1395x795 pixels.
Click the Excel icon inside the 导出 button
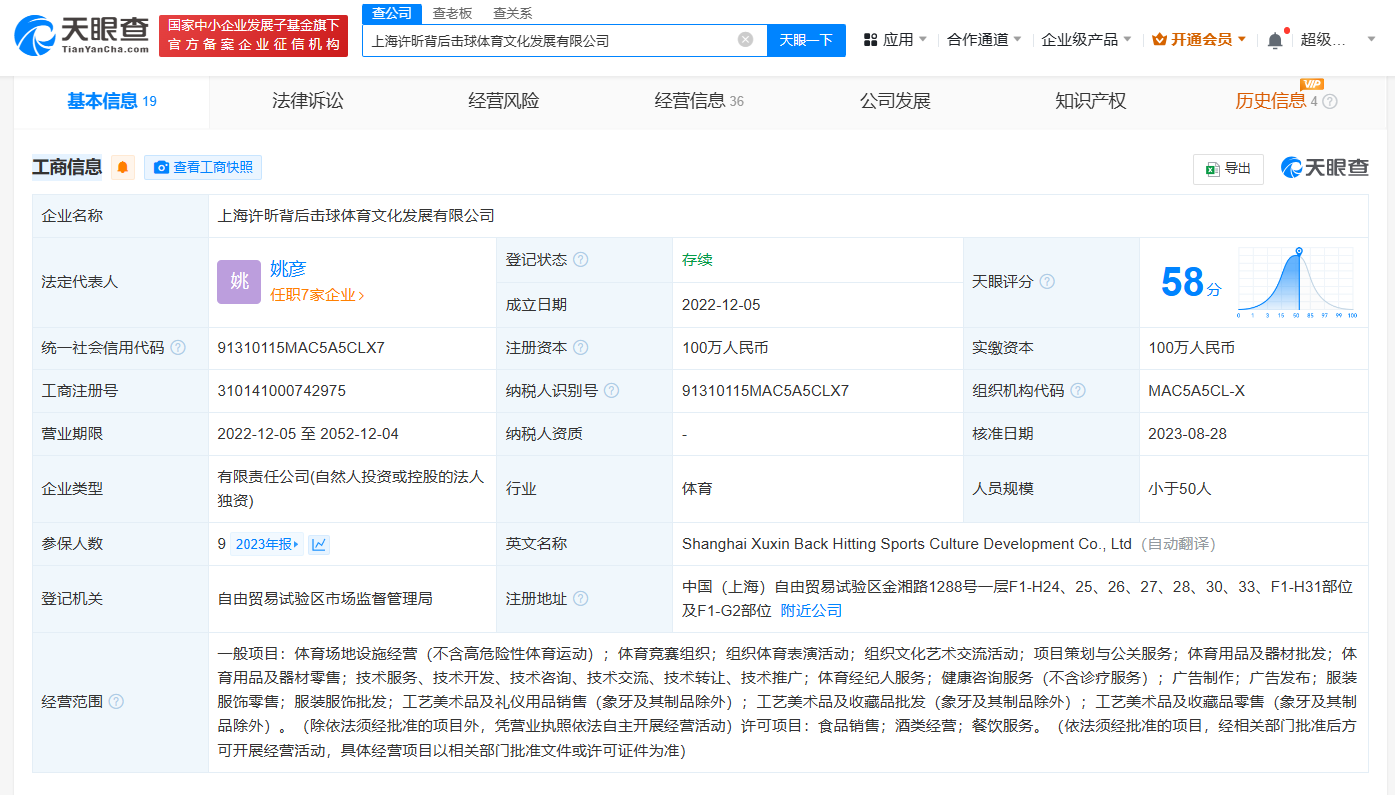coord(1210,169)
